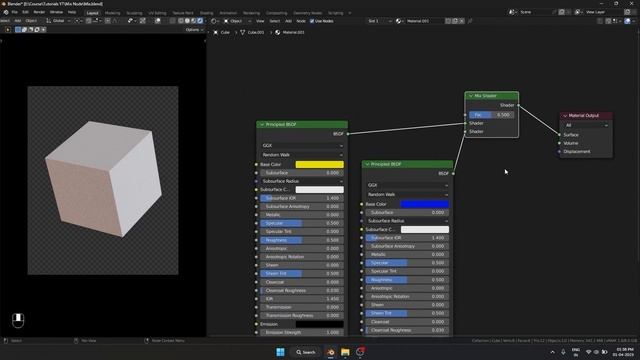This screenshot has width=640, height=360.
Task: Select wireframe viewport shading mode icon
Action: 181,21
